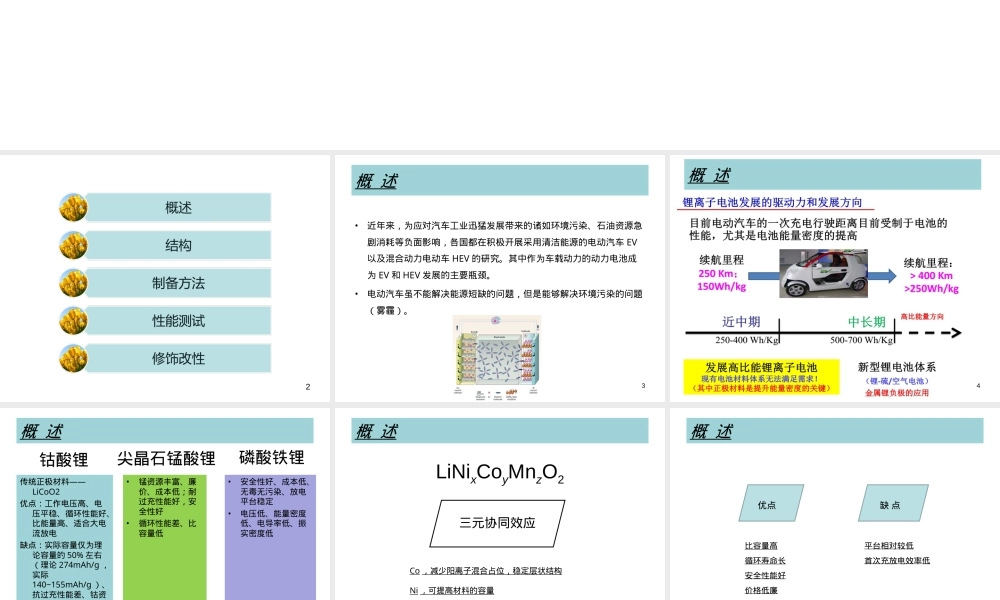Screen dimensions: 1000x600
Task: Select the electric car picture
Action: (x=823, y=274)
